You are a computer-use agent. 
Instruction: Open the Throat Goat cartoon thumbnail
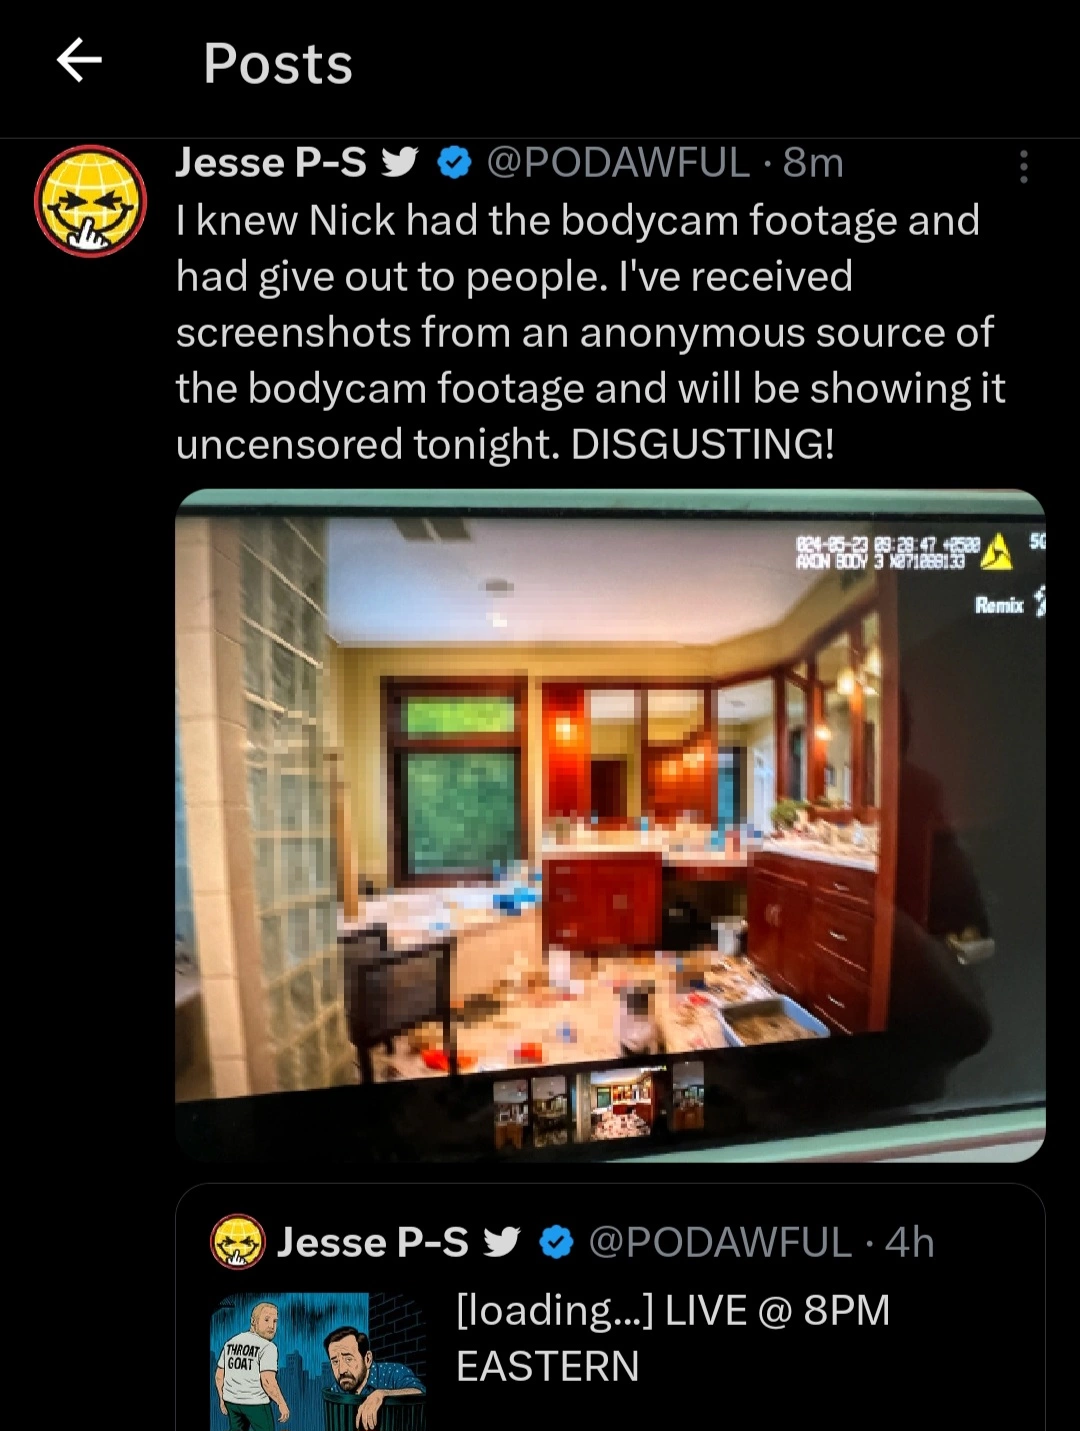tap(318, 1362)
